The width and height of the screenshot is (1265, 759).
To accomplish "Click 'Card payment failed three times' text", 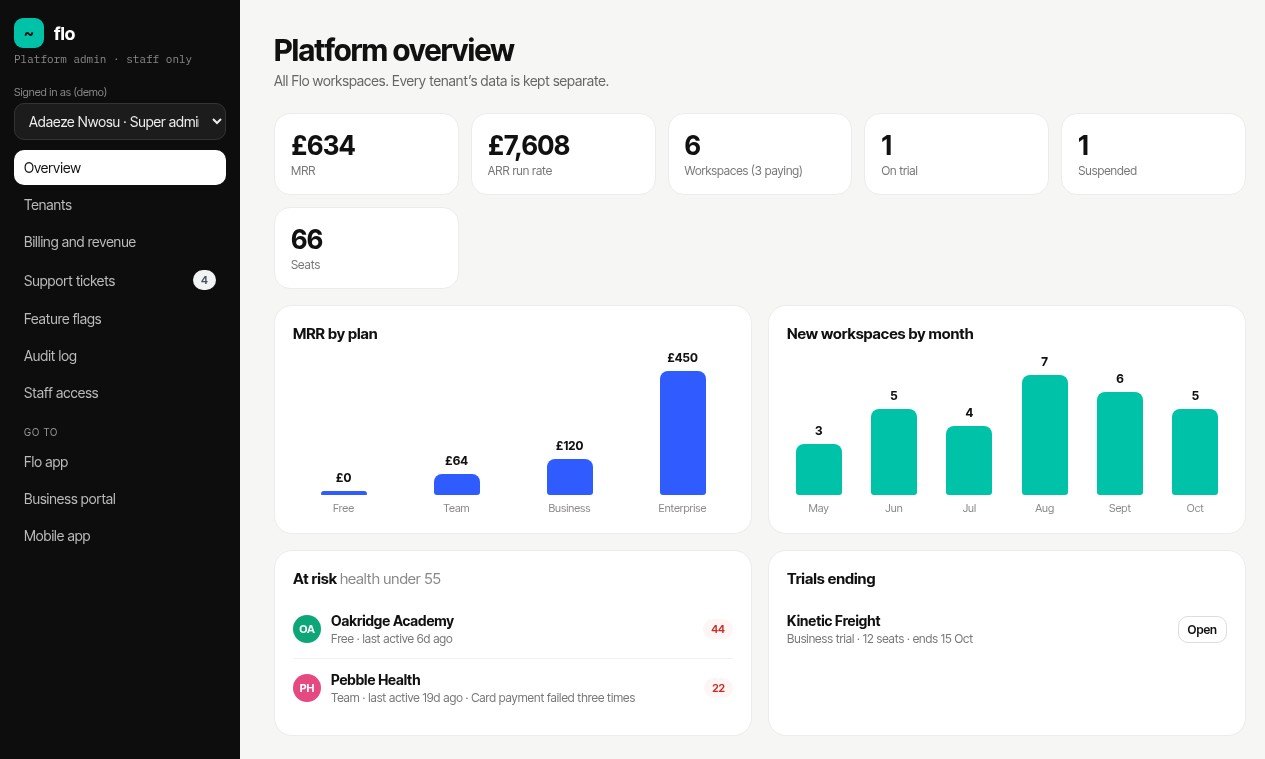I will (x=553, y=698).
